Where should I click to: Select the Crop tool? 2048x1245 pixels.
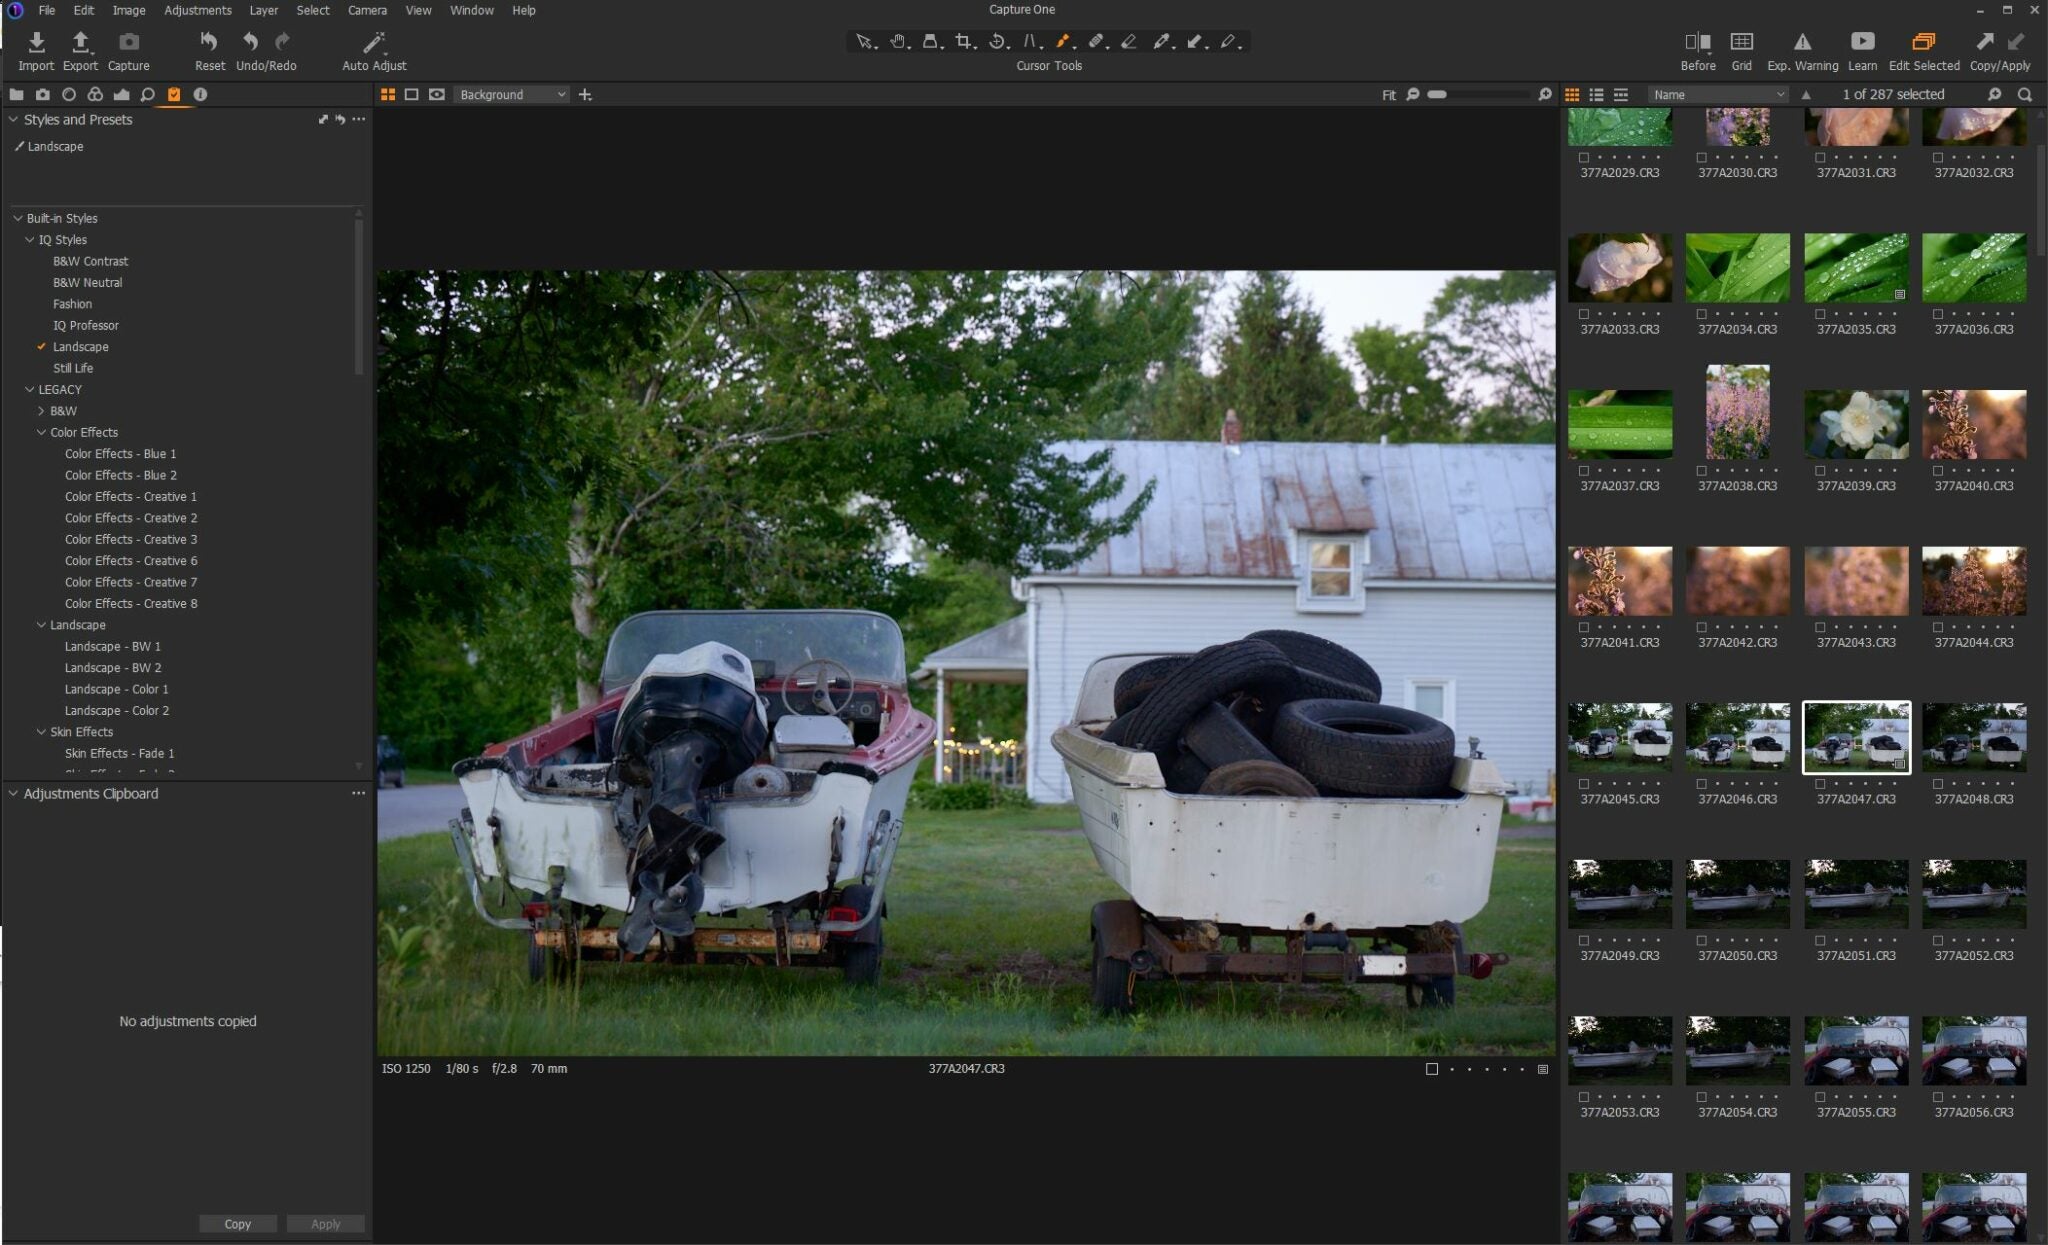click(x=965, y=41)
